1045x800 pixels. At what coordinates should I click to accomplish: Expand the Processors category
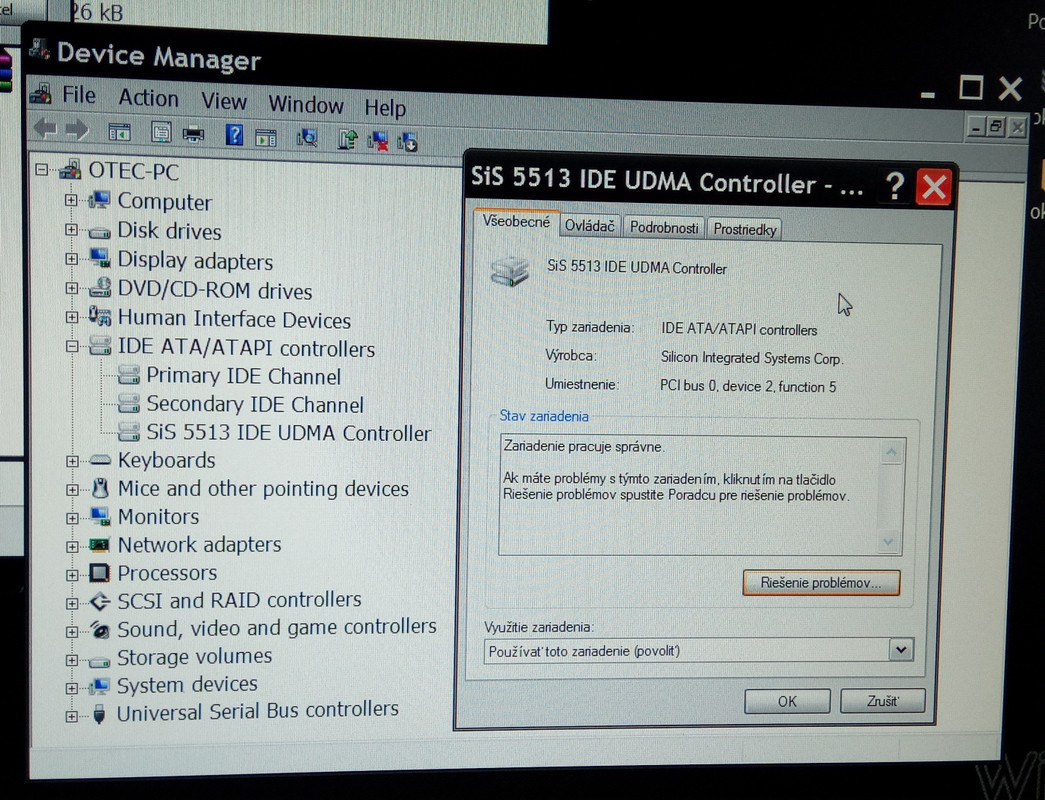[x=71, y=575]
